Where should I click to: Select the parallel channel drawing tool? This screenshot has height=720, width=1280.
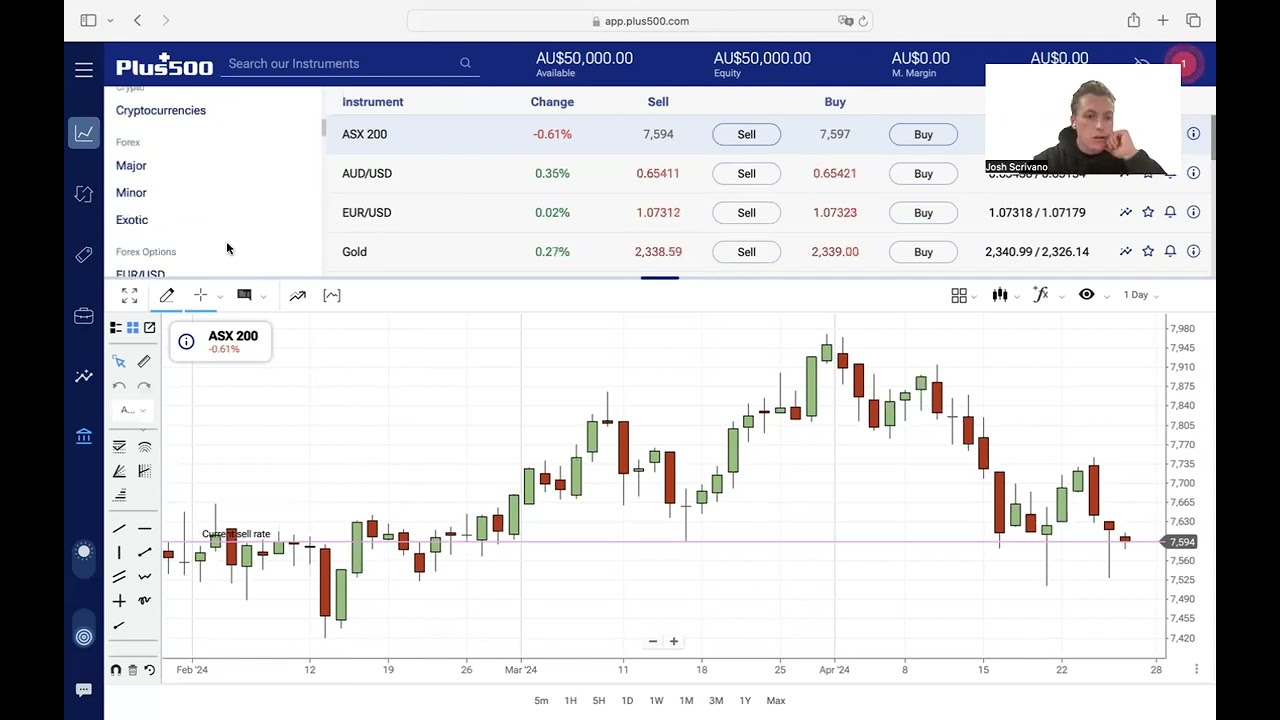[x=119, y=576]
